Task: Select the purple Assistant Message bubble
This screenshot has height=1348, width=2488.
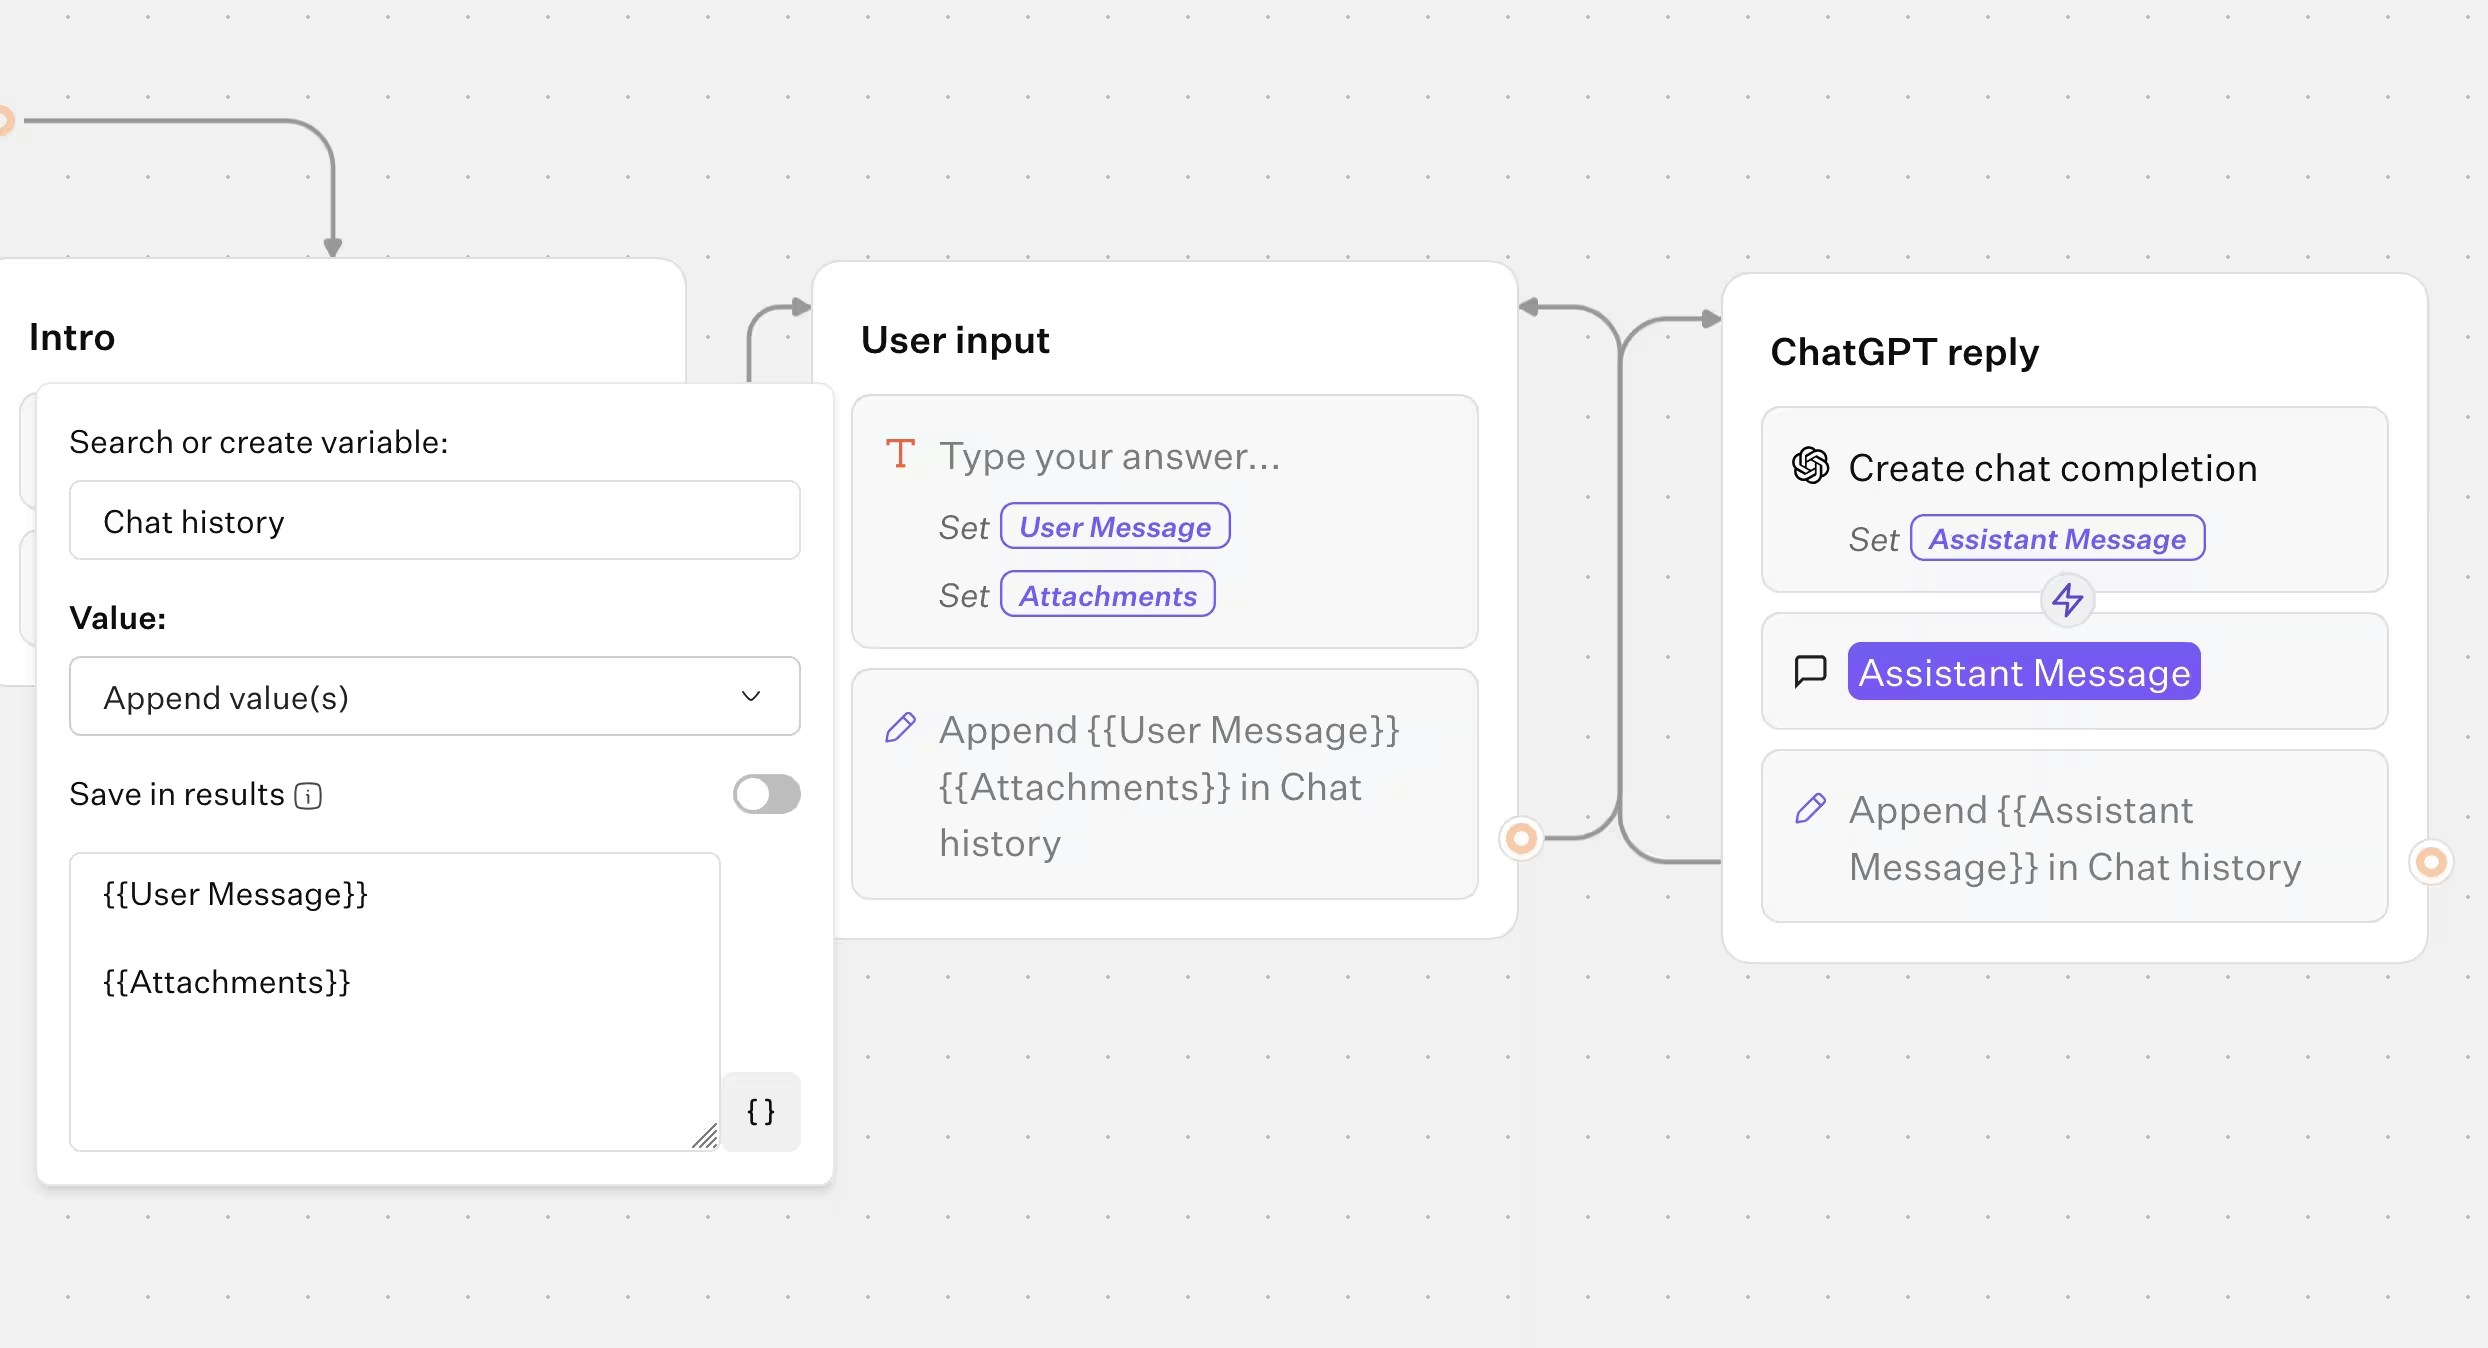Action: (2024, 672)
